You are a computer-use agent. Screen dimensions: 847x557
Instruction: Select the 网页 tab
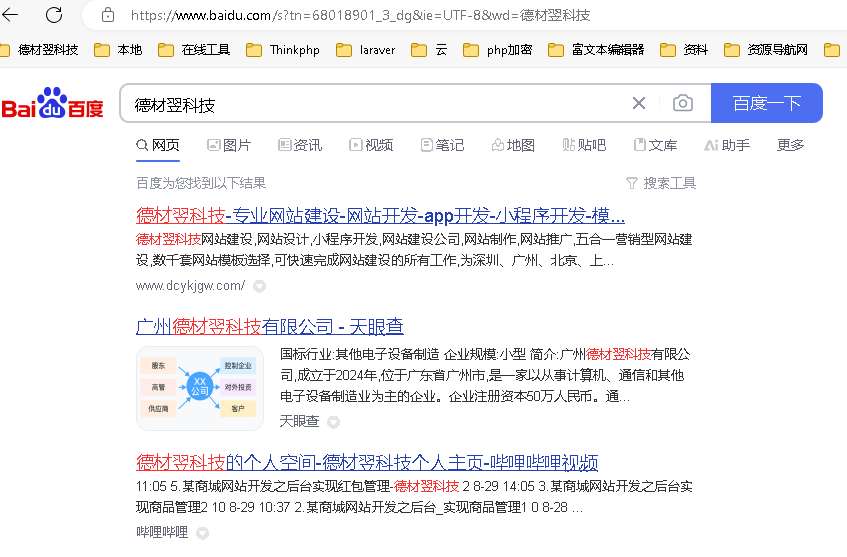pos(158,145)
